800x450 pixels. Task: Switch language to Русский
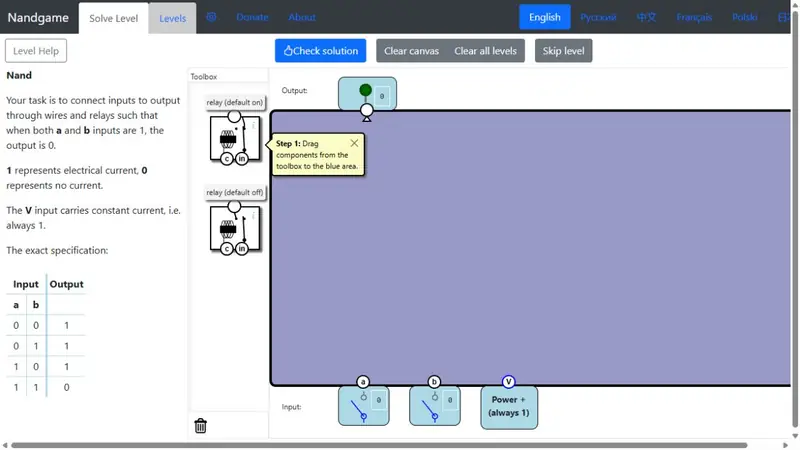598,17
